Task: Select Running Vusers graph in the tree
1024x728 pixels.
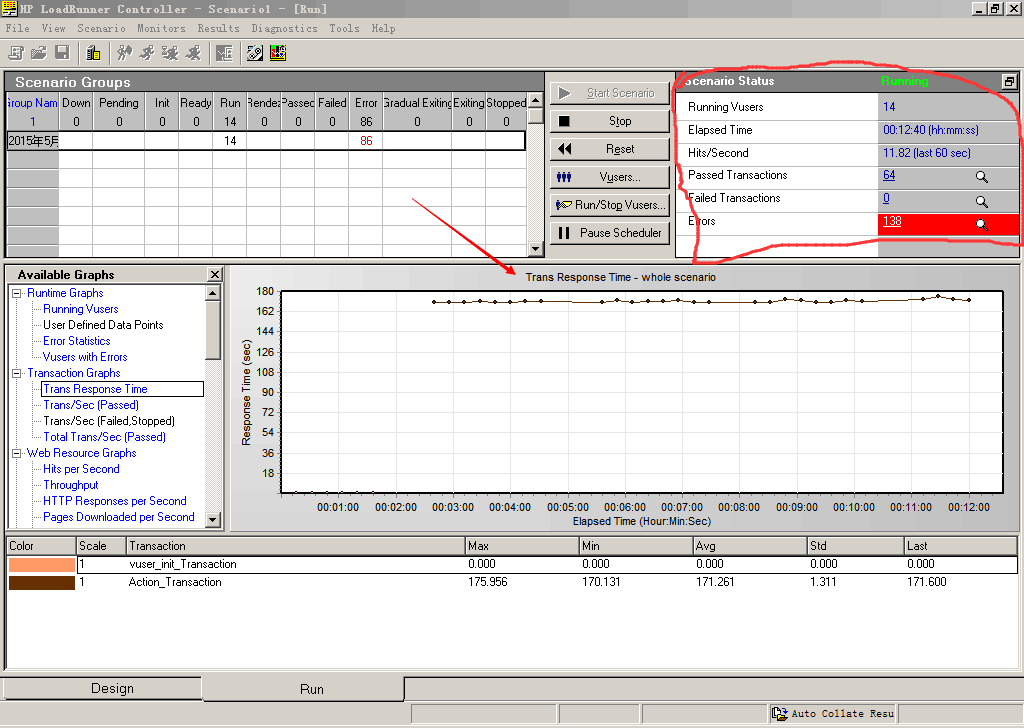Action: [x=80, y=309]
